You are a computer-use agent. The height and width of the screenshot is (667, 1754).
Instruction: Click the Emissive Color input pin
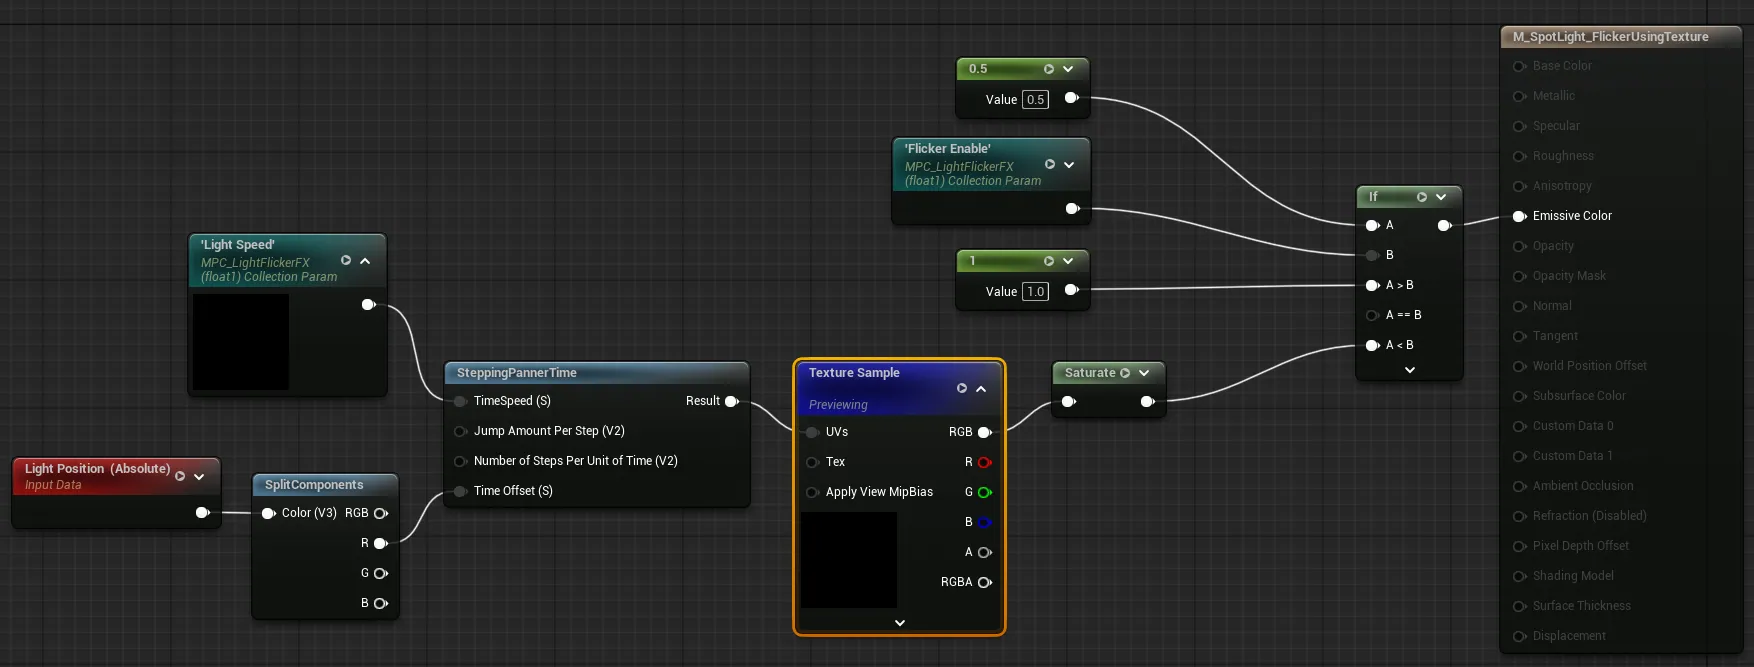(1519, 216)
